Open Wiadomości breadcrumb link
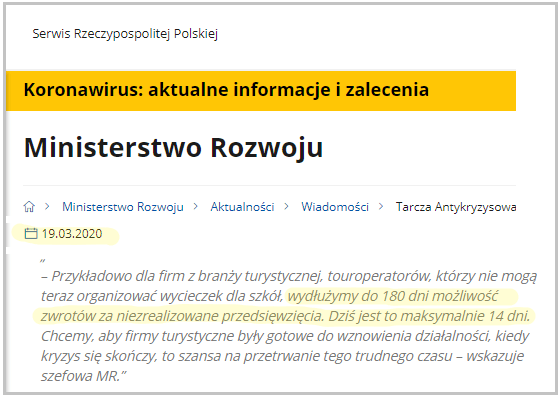Screen dimensions: 560x396 coord(335,207)
